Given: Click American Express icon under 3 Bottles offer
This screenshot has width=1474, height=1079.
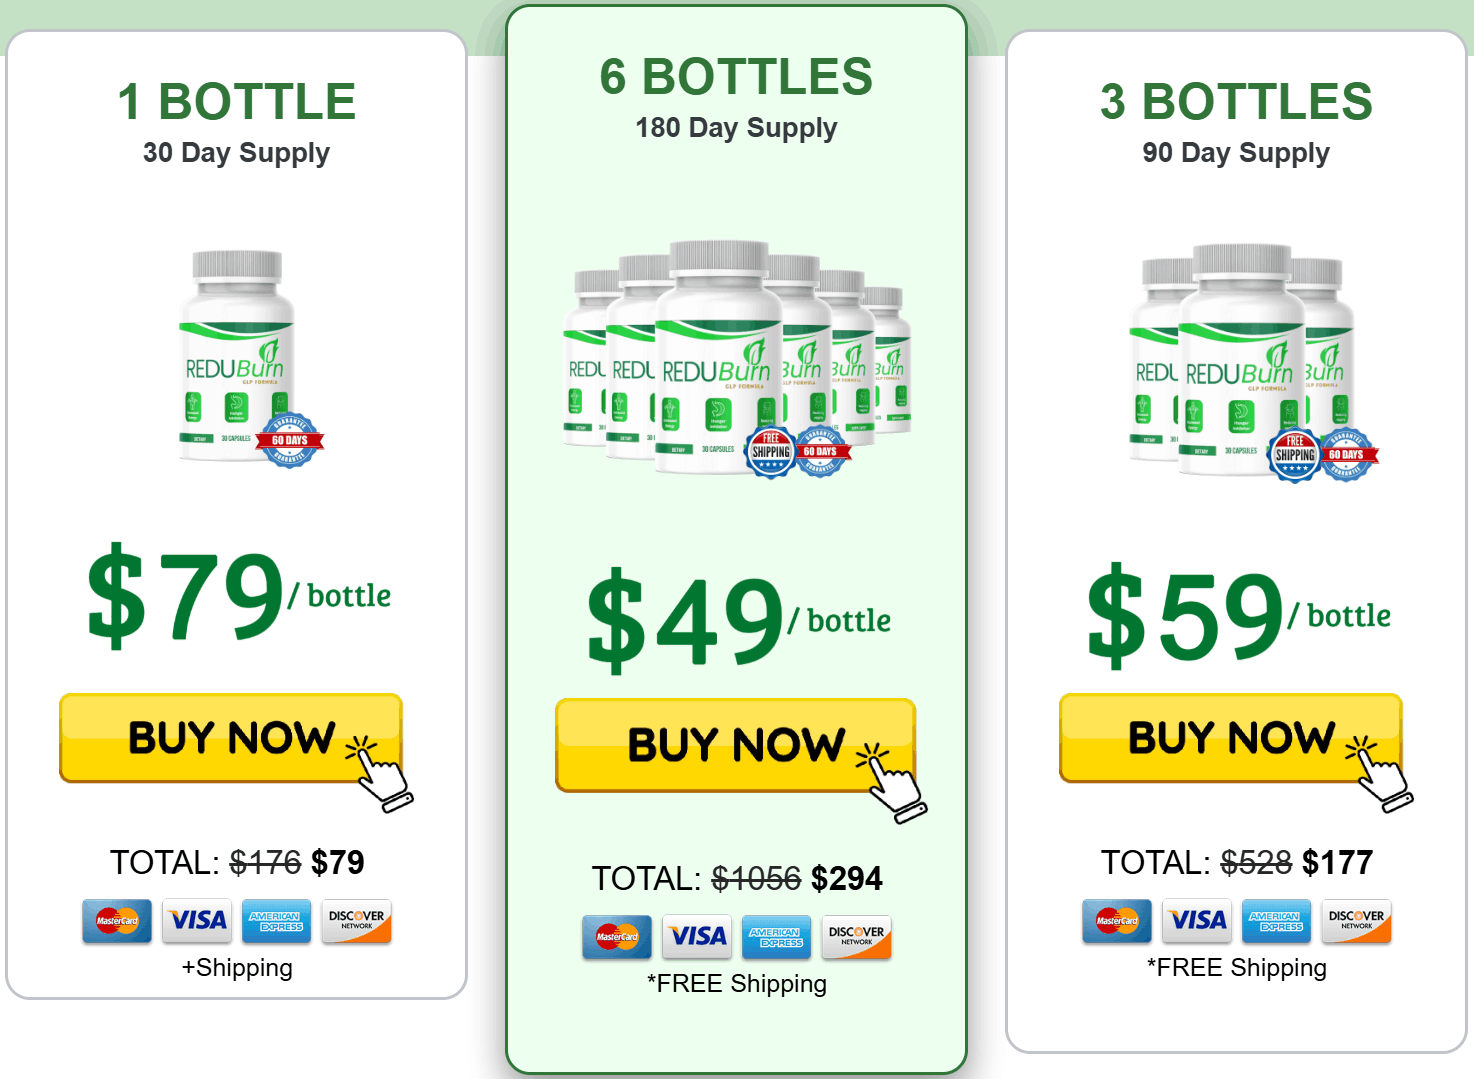Looking at the screenshot, I should tap(1276, 921).
